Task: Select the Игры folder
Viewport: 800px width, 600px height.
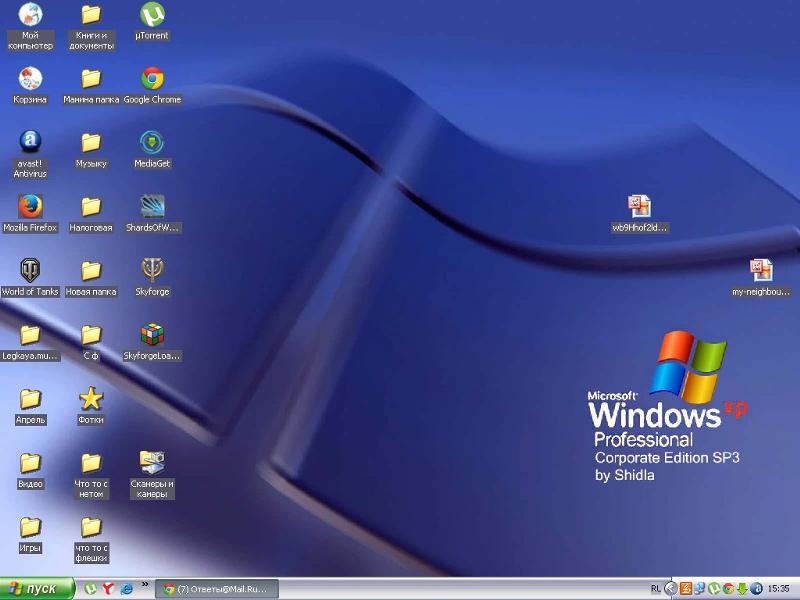Action: (30, 534)
